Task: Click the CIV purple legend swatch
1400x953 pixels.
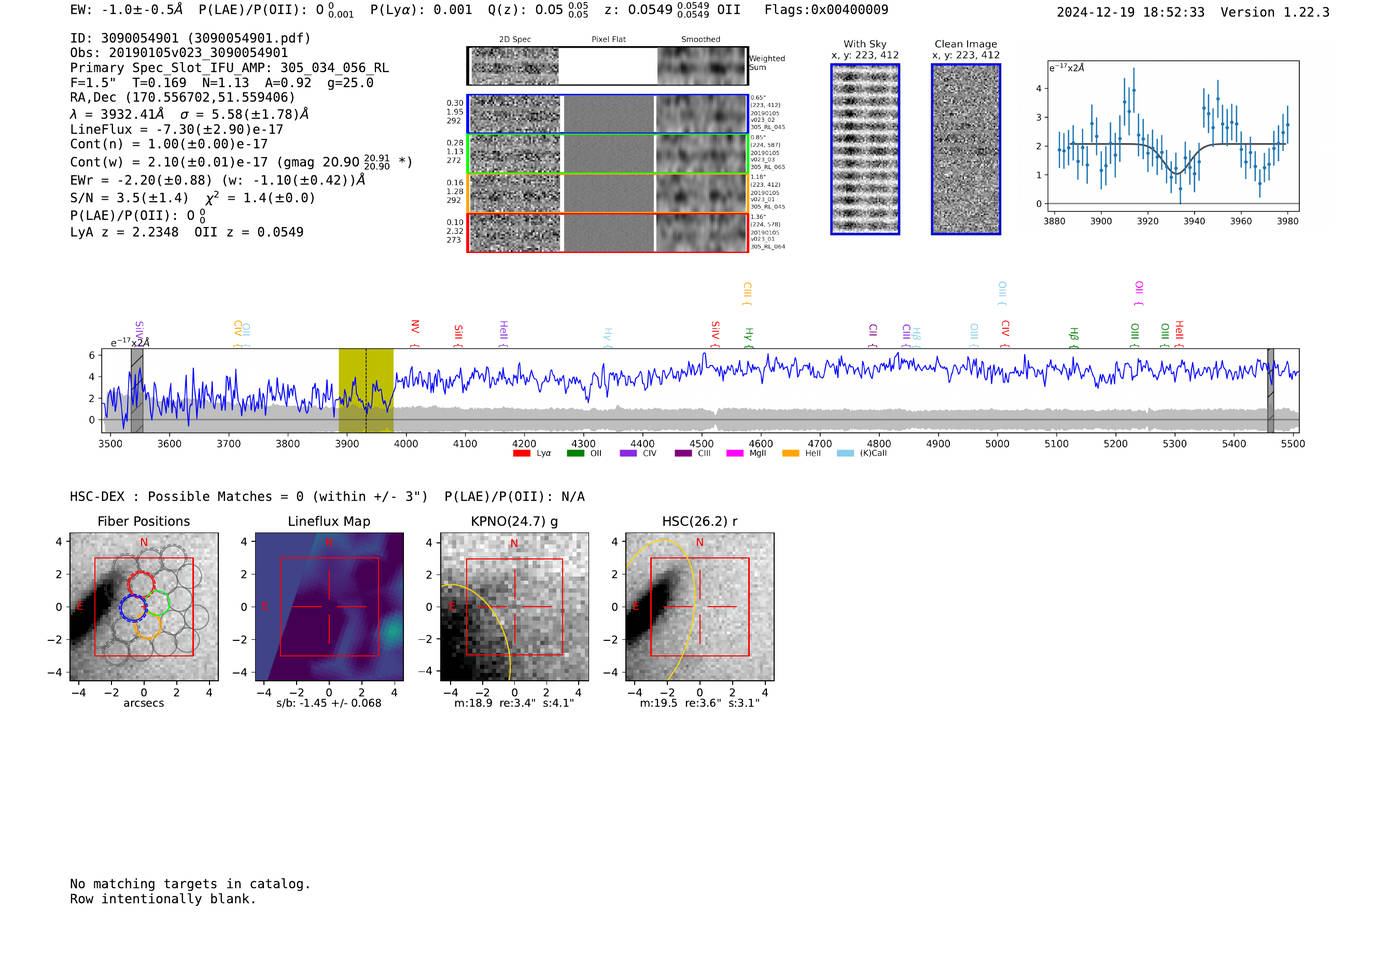Action: [x=628, y=454]
